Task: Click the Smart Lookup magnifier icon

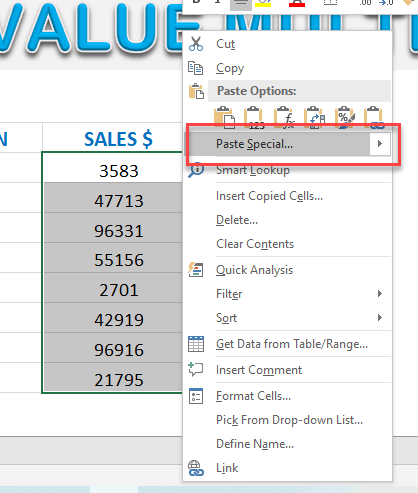Action: (x=196, y=170)
